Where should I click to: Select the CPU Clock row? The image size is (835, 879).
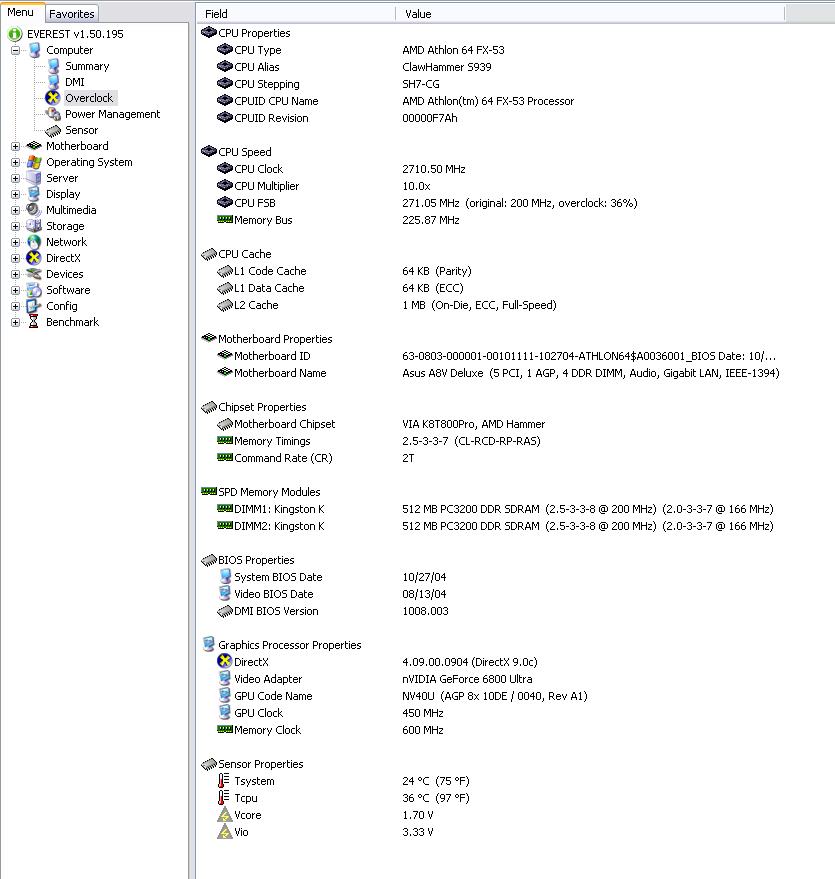coord(258,169)
